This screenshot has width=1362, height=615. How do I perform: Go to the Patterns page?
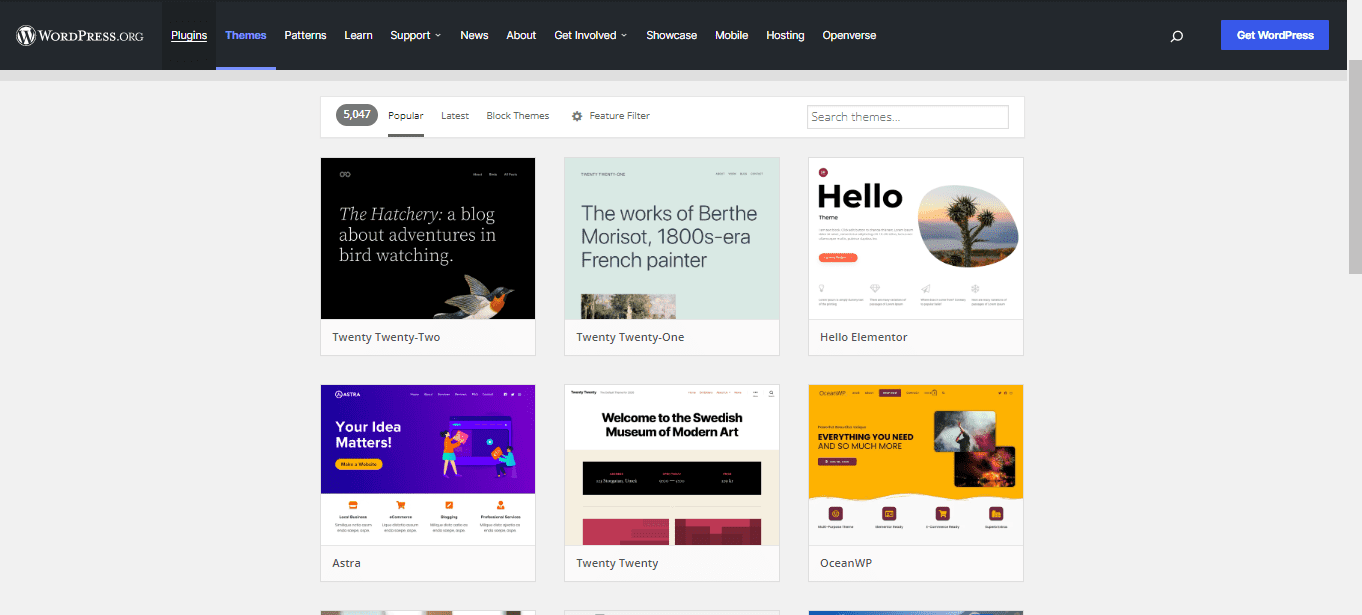pos(305,35)
